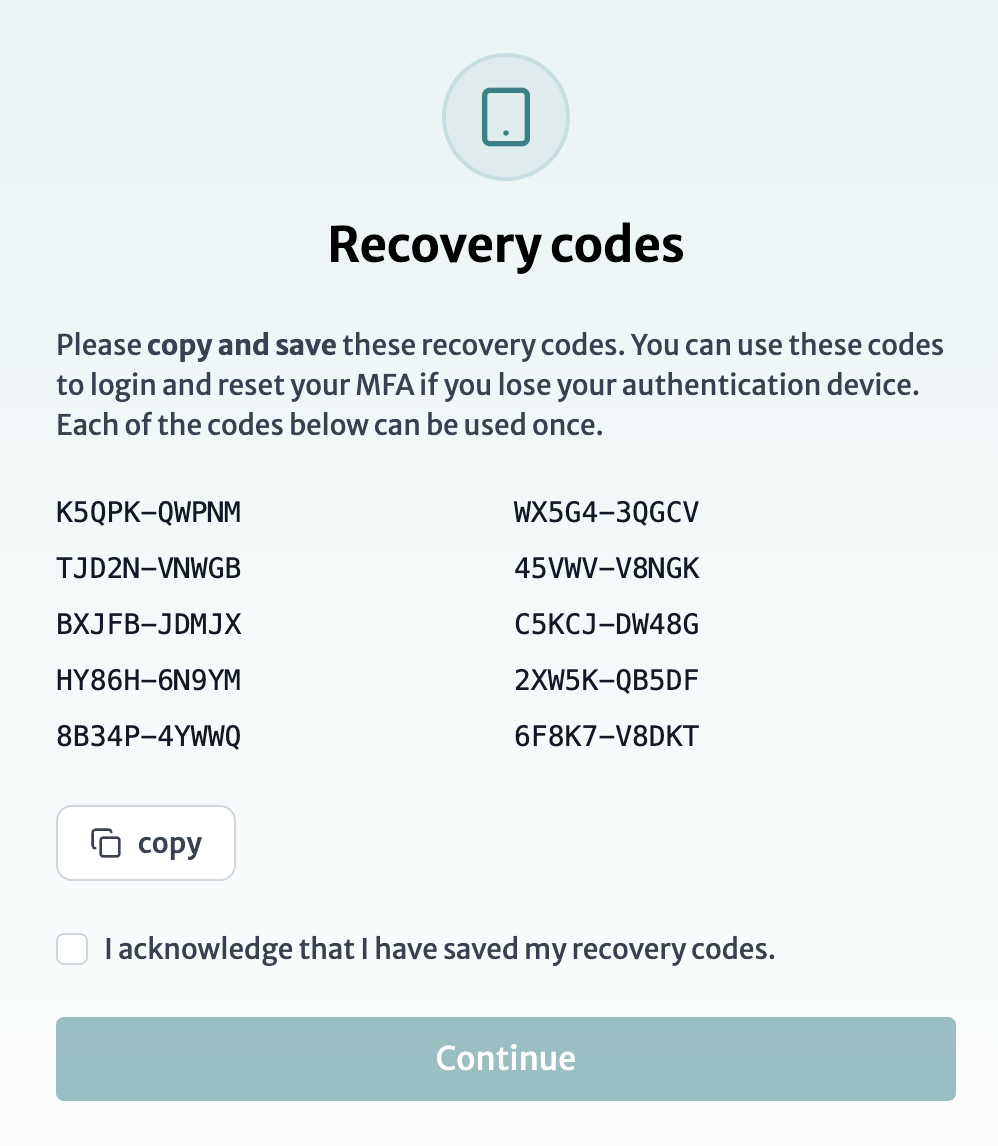Select recovery code HY86H-6N9YM

point(148,680)
